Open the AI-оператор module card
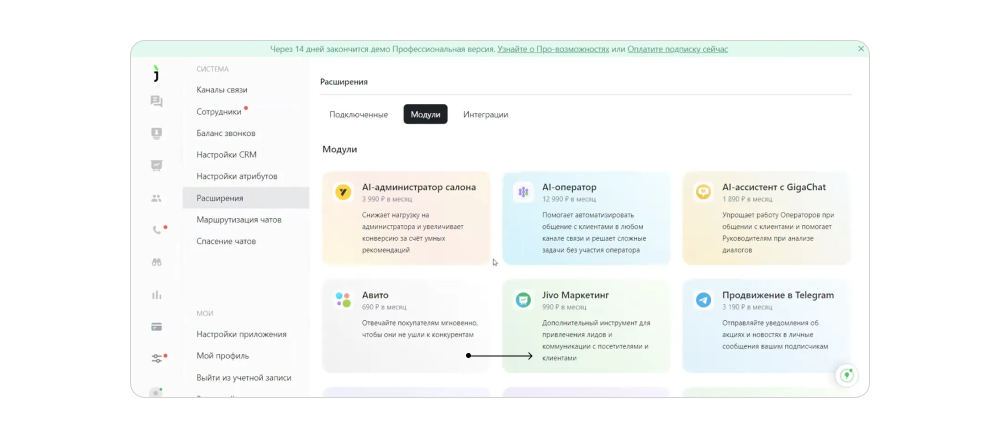The image size is (1000, 438). [x=586, y=218]
